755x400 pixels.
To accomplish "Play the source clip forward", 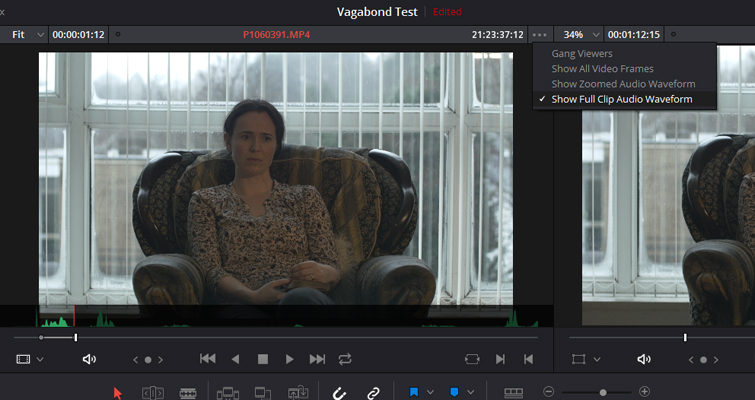I will 290,359.
